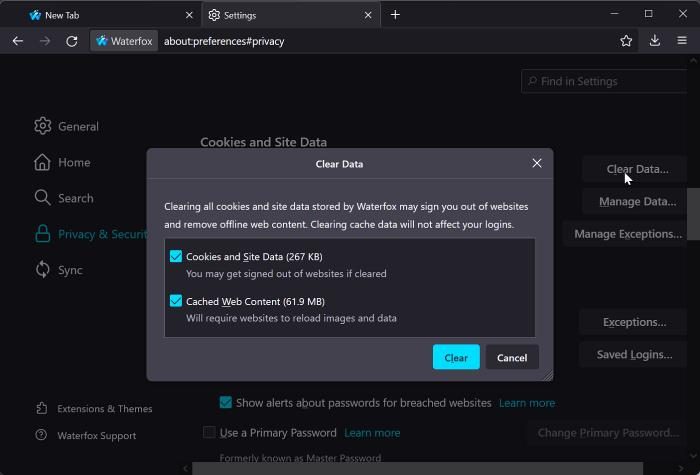The height and width of the screenshot is (475, 700).
Task: Click Manage Exceptions... button
Action: pos(627,234)
